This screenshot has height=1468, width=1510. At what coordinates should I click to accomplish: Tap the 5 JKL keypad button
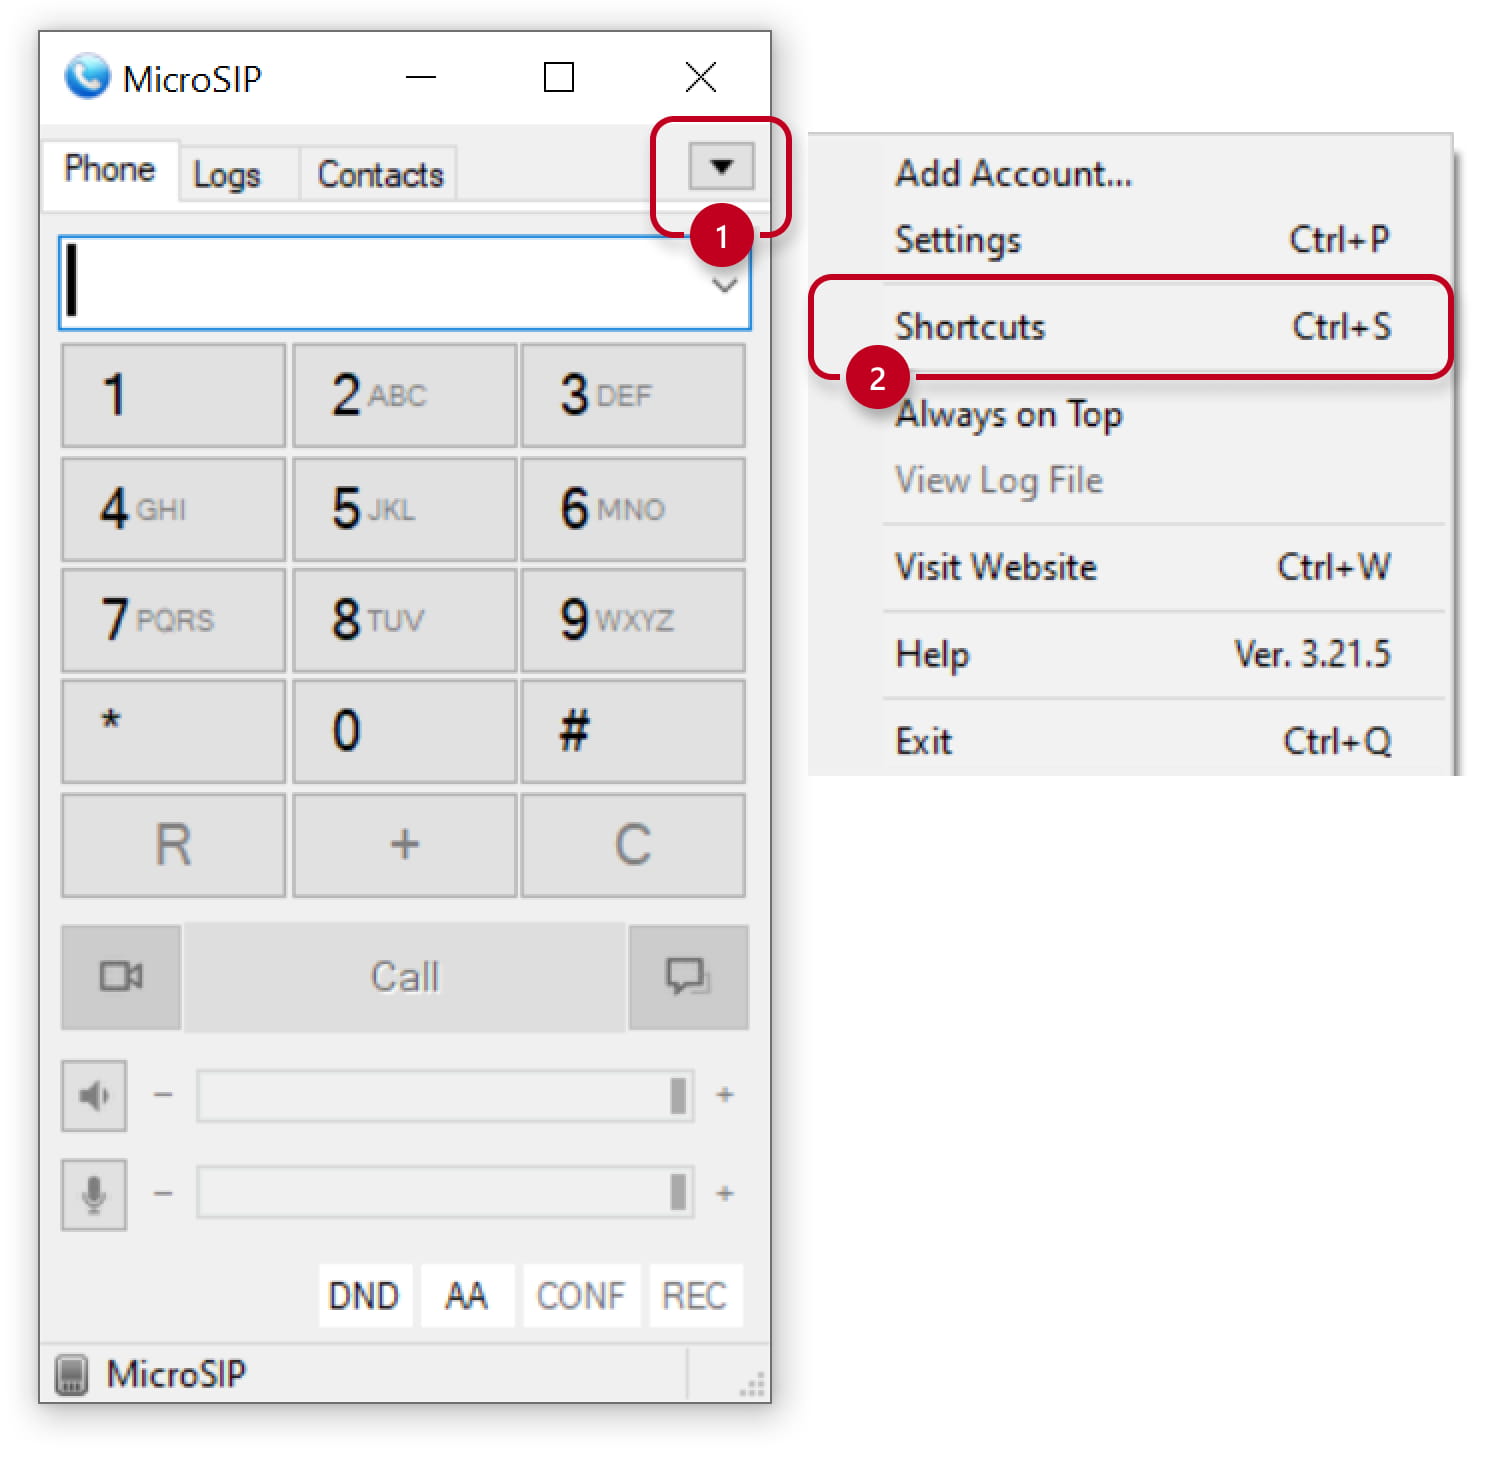click(x=404, y=509)
